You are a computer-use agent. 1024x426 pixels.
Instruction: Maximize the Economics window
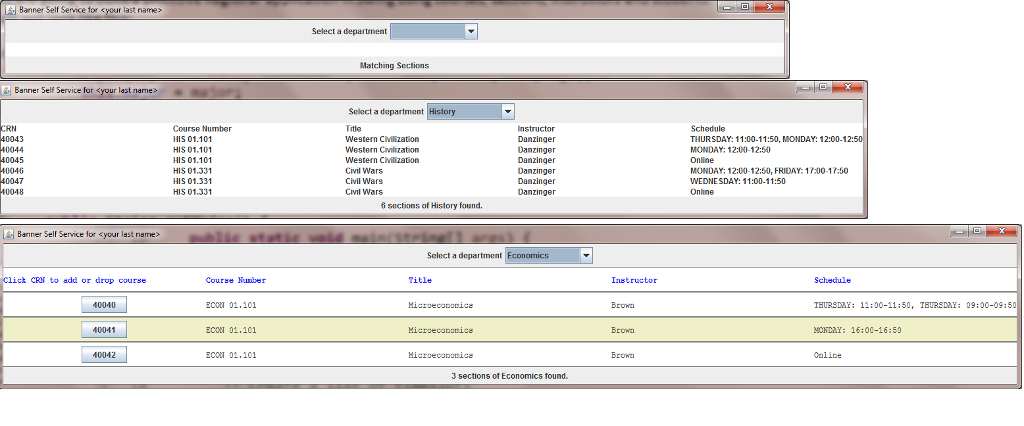(x=977, y=231)
